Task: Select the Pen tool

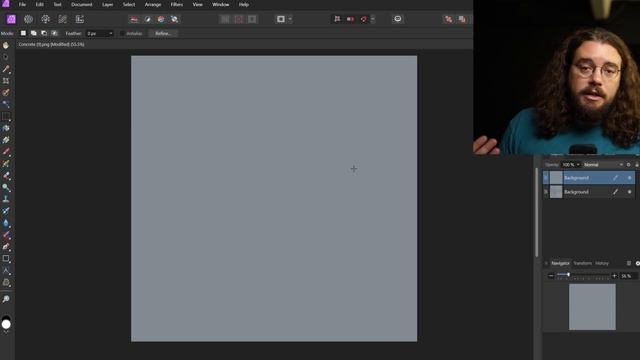Action: 6,247
